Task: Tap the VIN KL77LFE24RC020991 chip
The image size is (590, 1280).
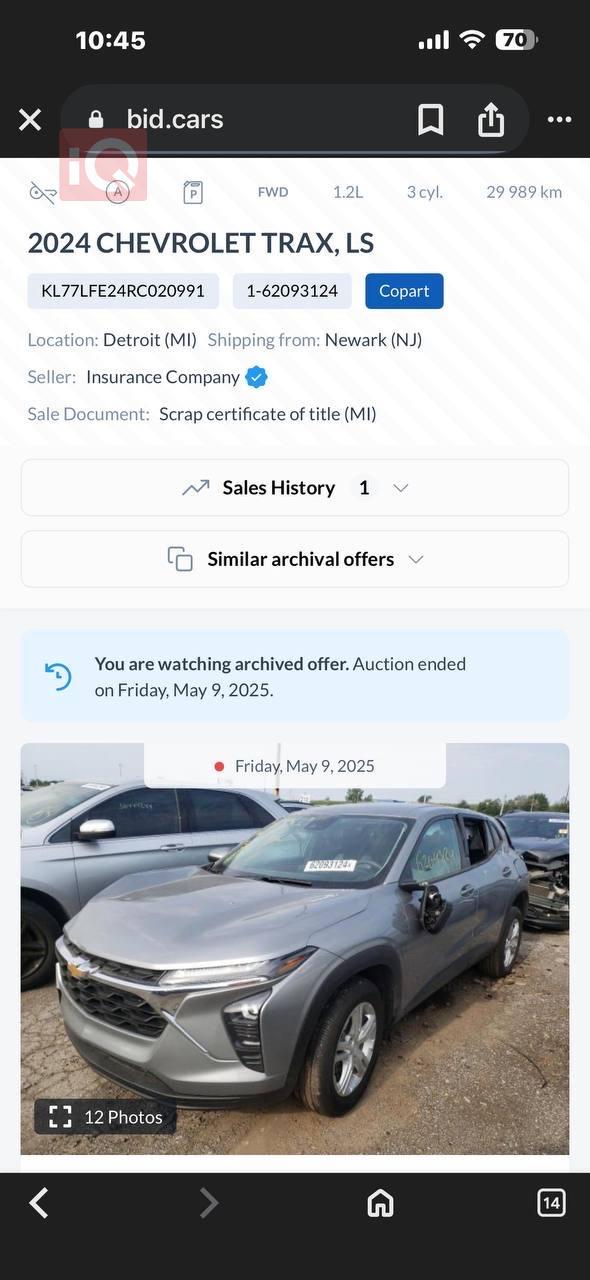Action: click(123, 291)
